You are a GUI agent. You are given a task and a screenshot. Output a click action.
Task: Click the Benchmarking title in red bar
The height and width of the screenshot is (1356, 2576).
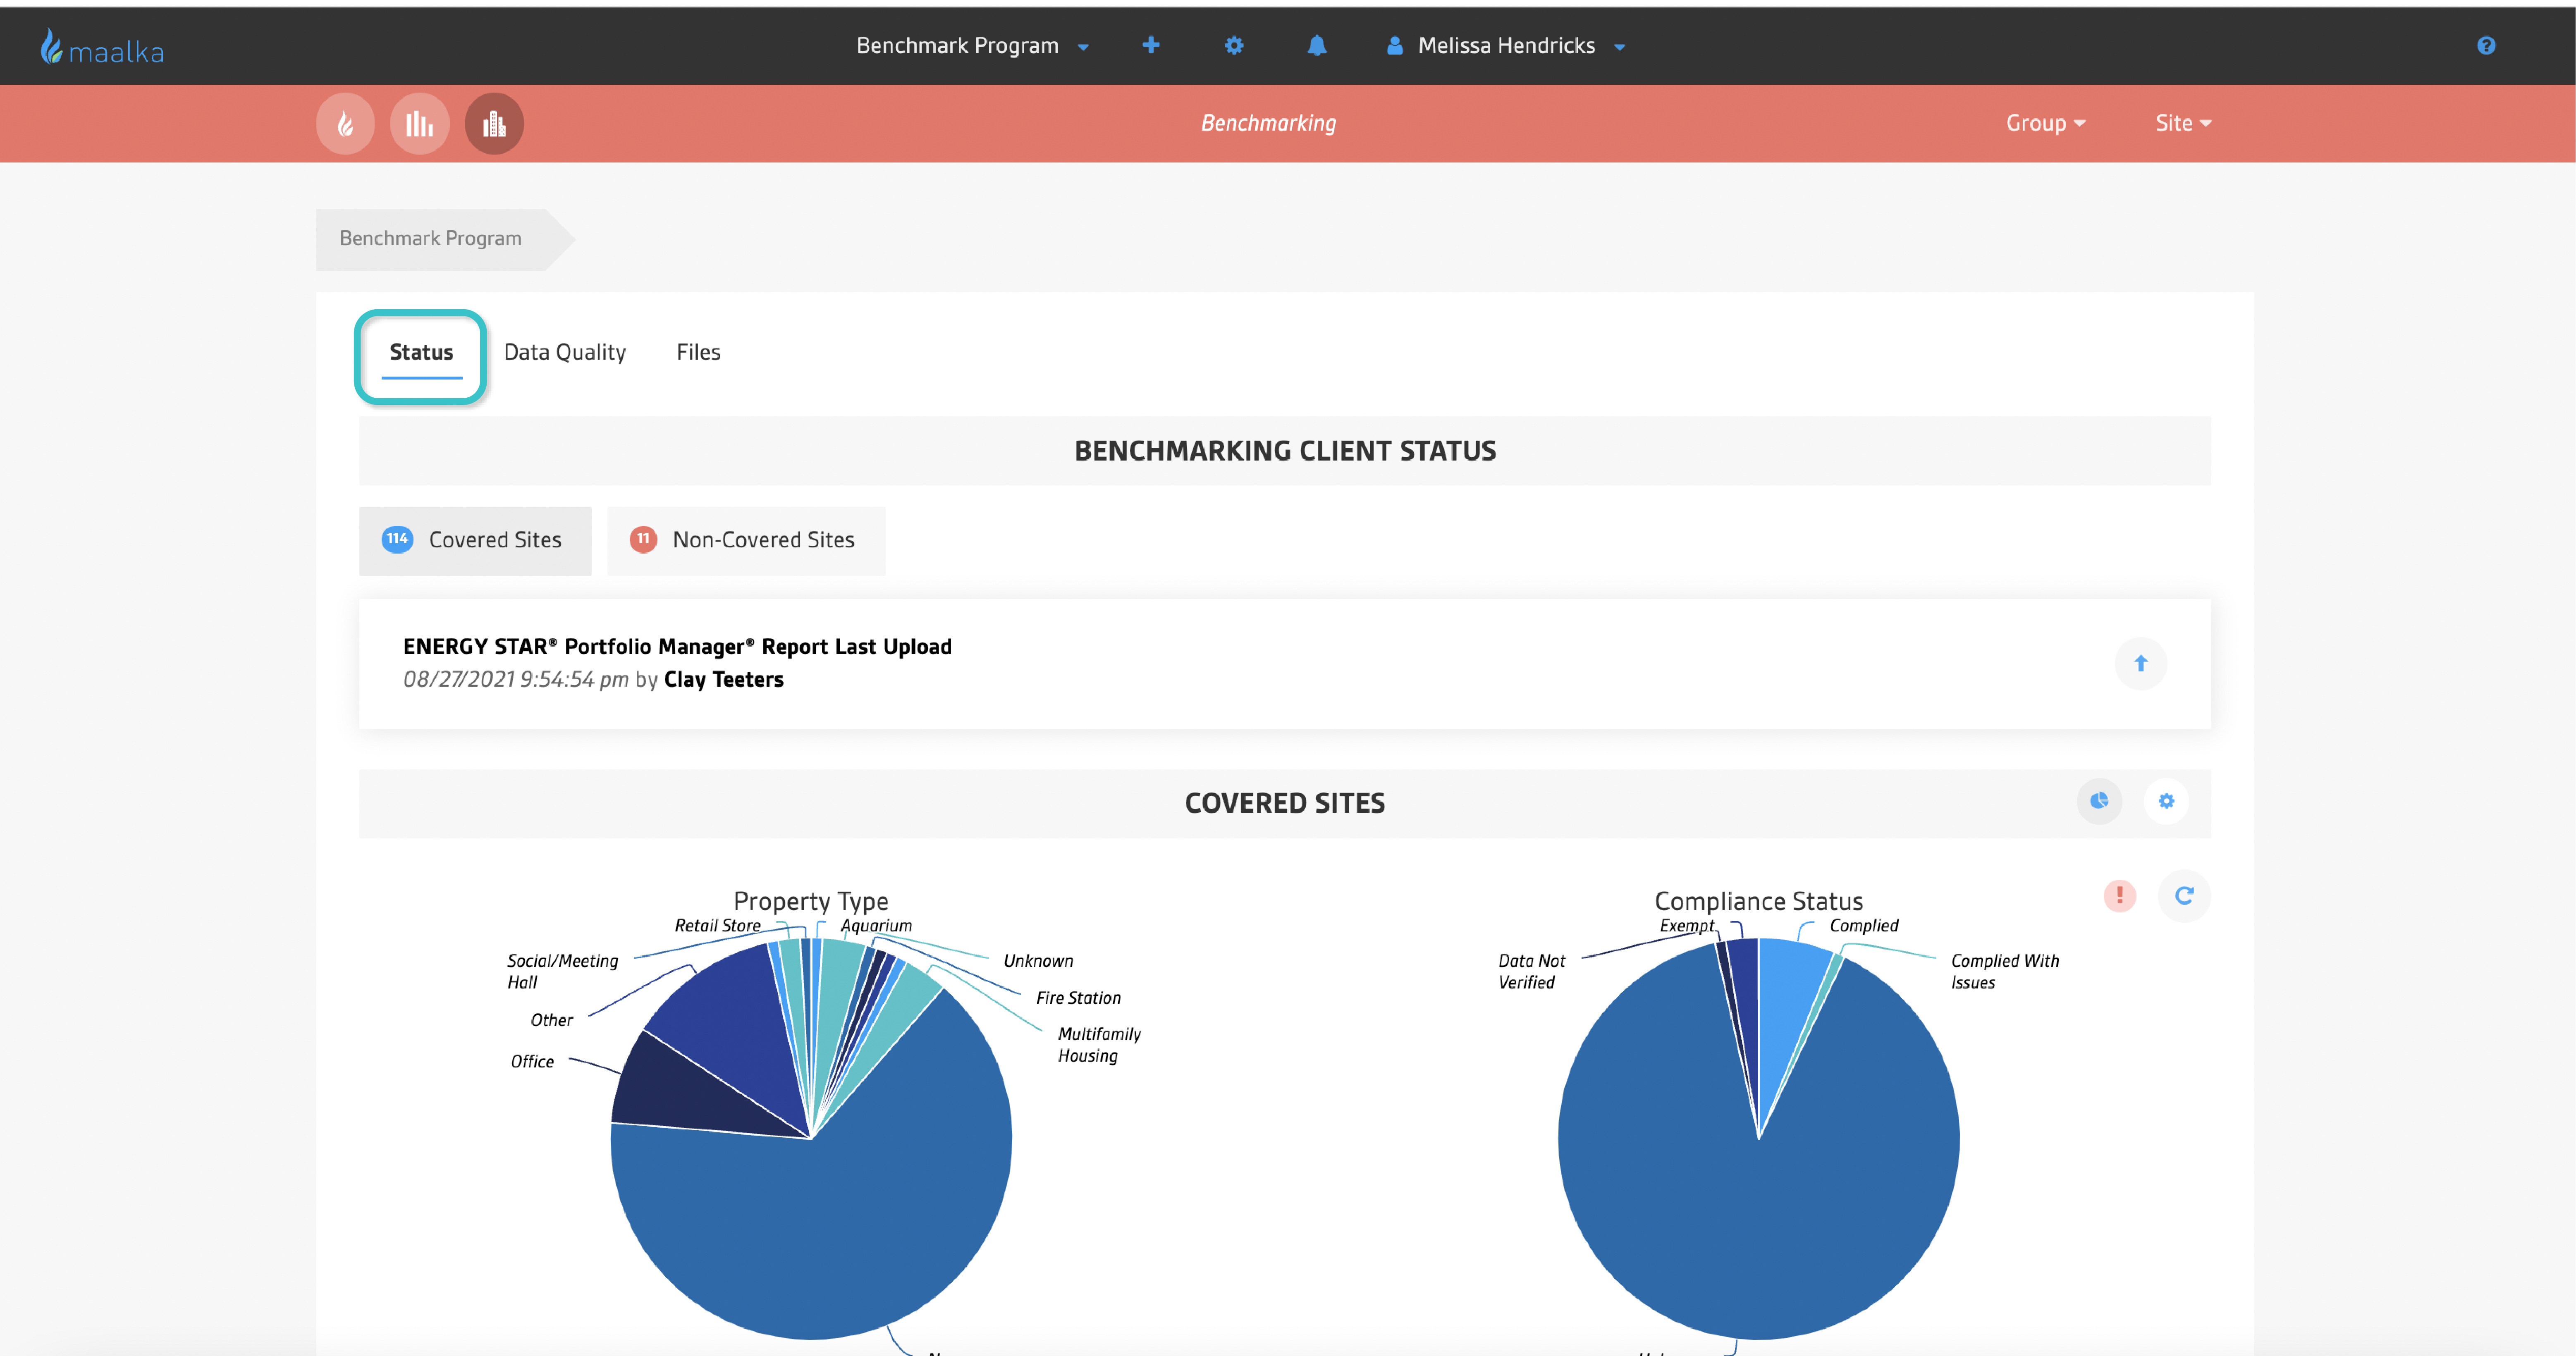point(1268,123)
